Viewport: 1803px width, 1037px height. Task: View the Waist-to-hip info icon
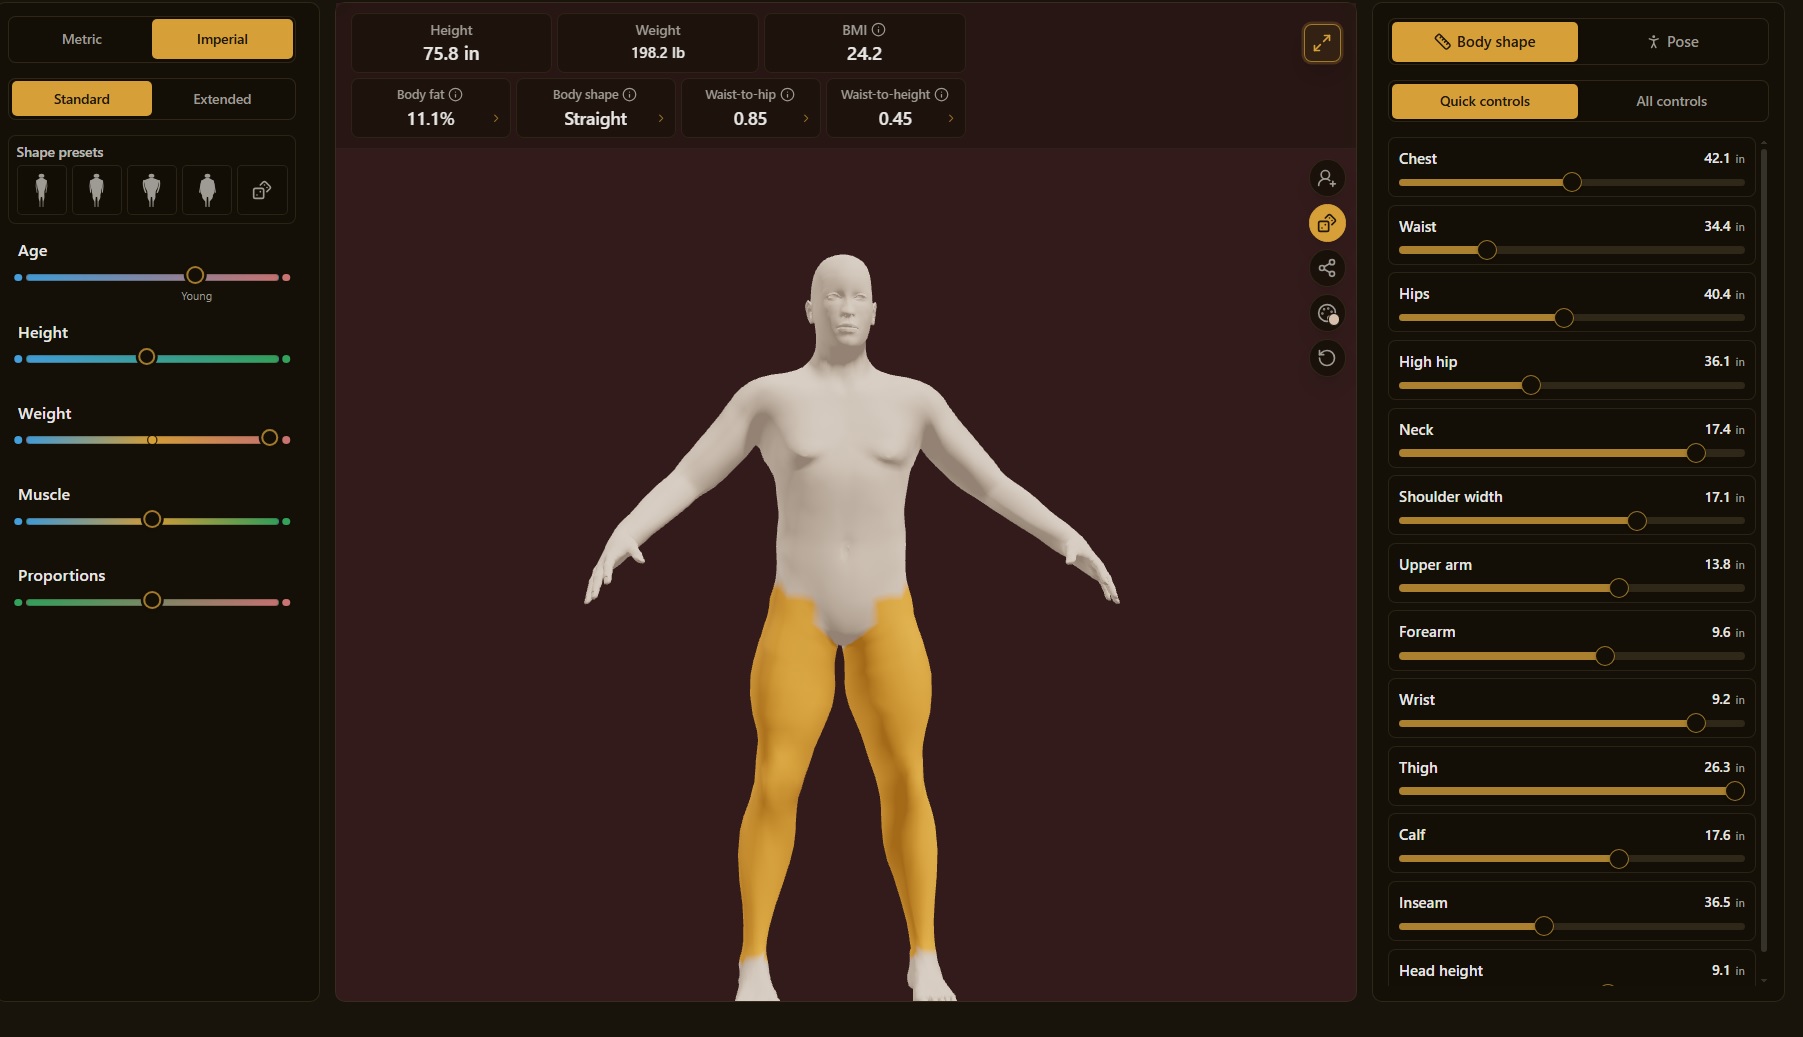[x=788, y=94]
